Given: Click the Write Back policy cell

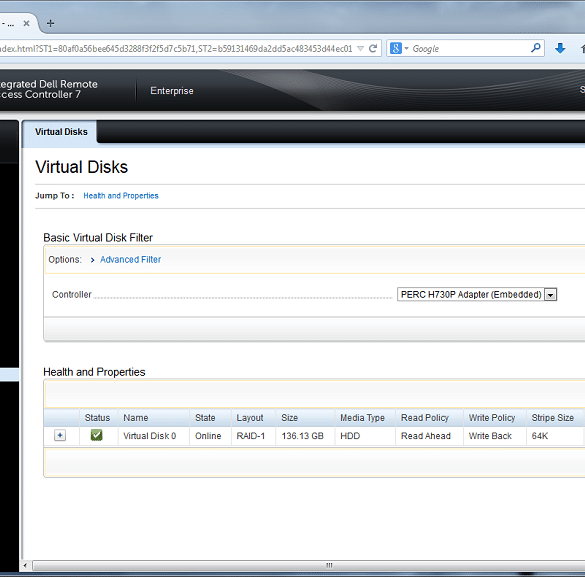Looking at the screenshot, I should coord(490,436).
